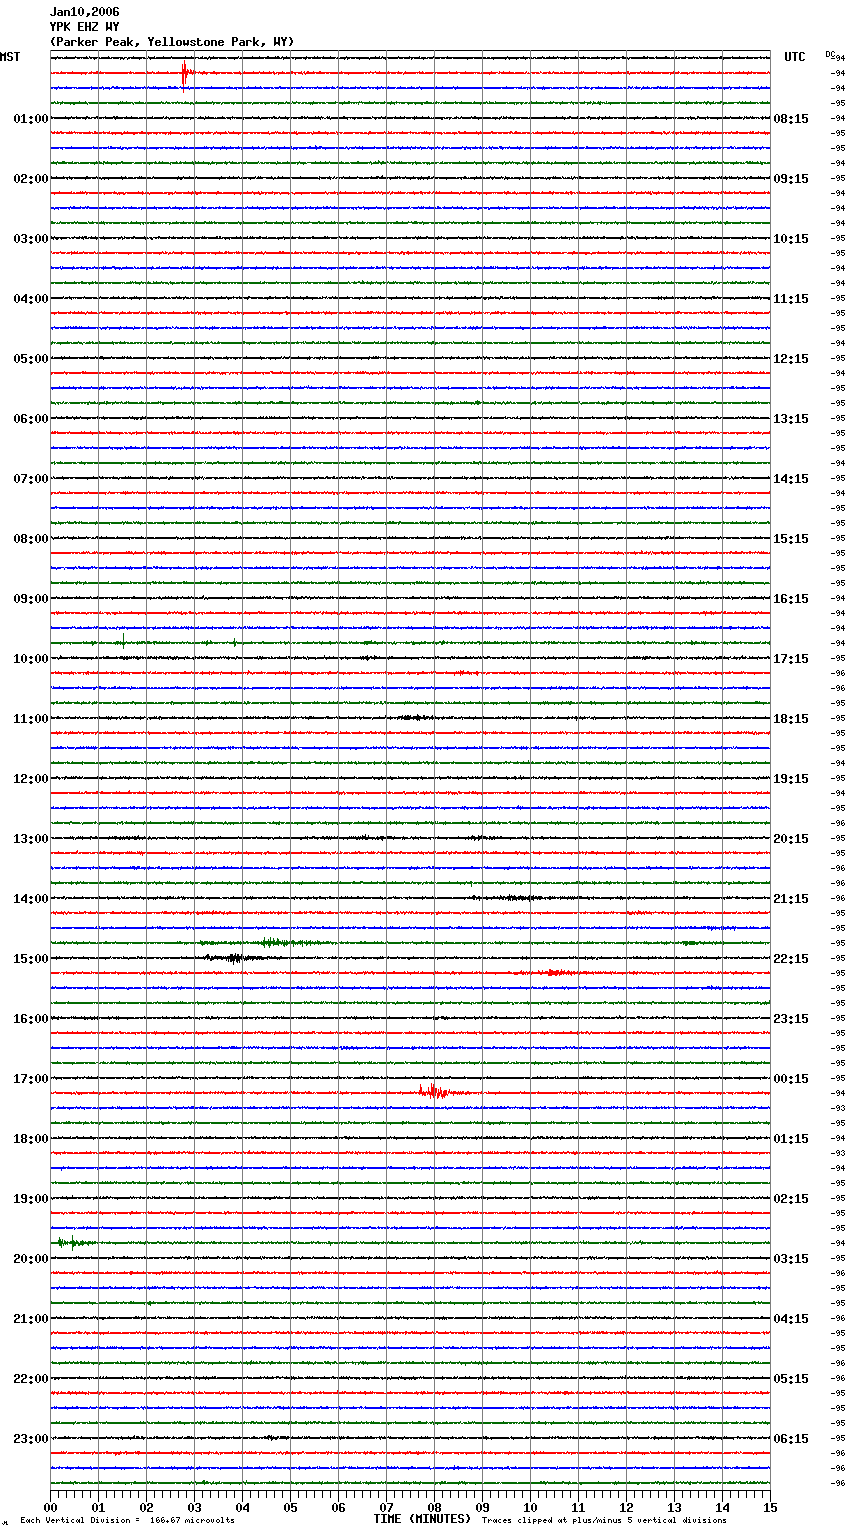Click the UTC timezone header
The width and height of the screenshot is (850, 1534).
[x=795, y=57]
